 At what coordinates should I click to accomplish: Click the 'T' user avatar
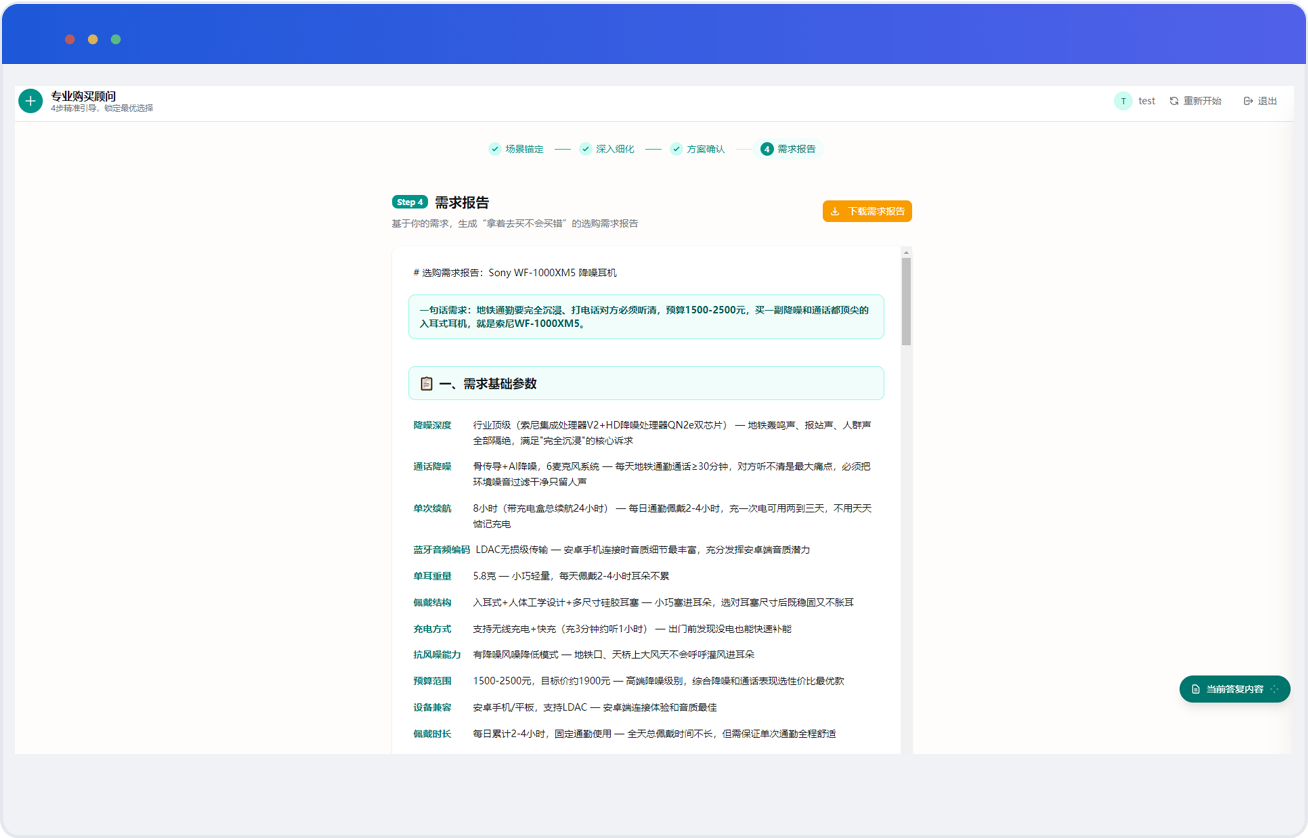(x=1123, y=101)
